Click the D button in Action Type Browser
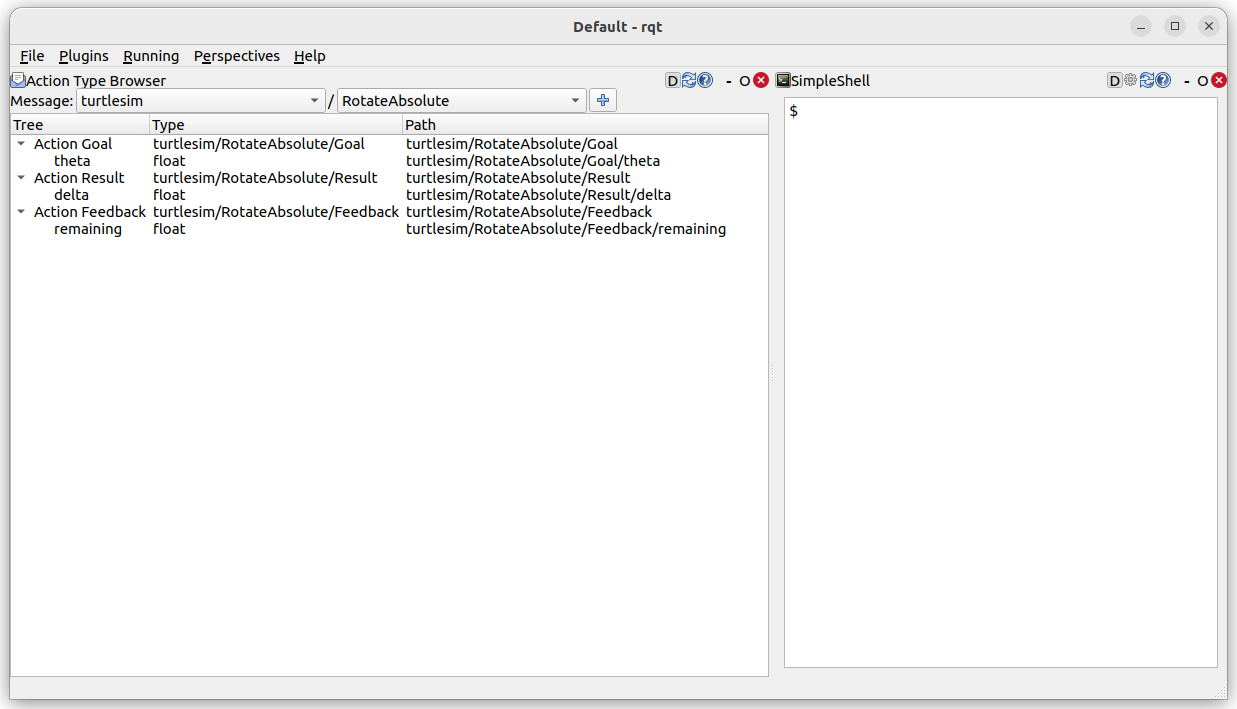 (673, 80)
